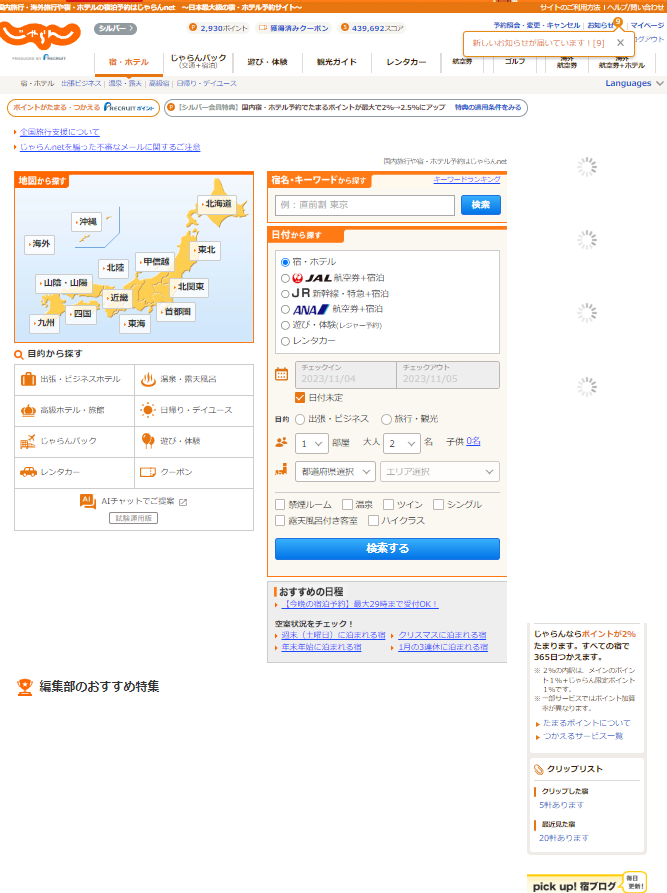Click the blue 検索 keyword search button
The height and width of the screenshot is (893, 667).
click(x=481, y=205)
